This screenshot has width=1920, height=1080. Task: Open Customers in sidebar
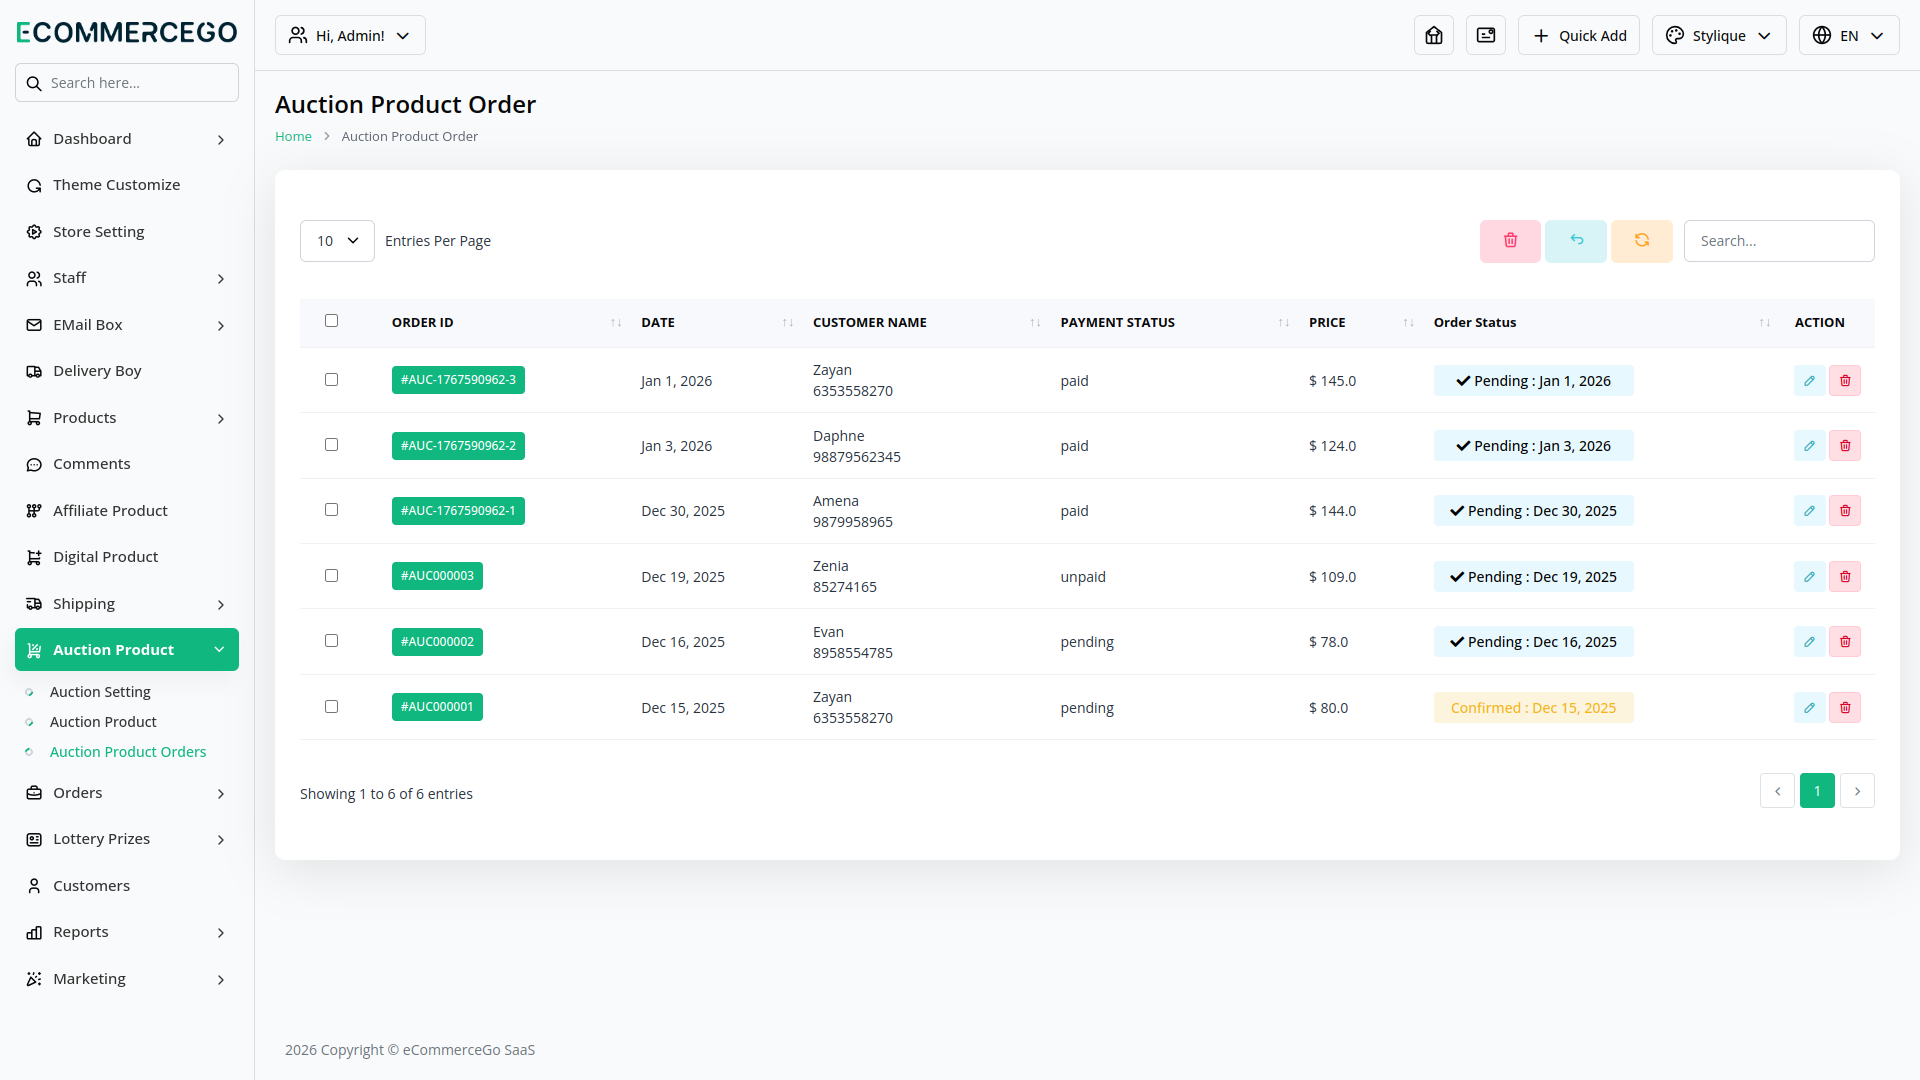pos(127,886)
